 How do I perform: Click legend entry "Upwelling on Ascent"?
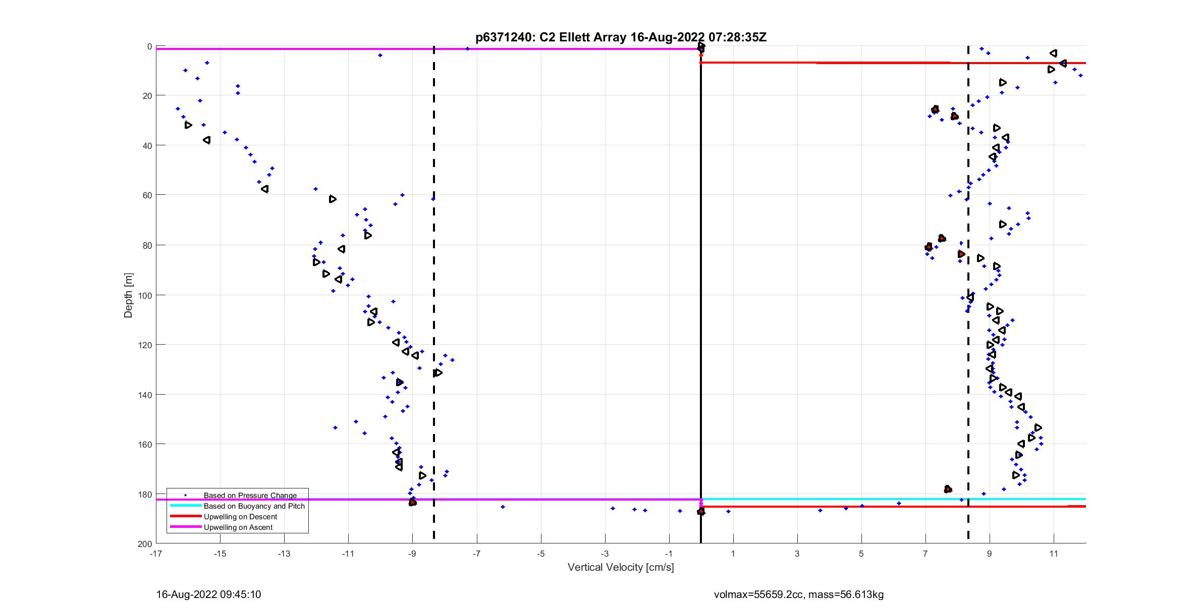pyautogui.click(x=239, y=526)
